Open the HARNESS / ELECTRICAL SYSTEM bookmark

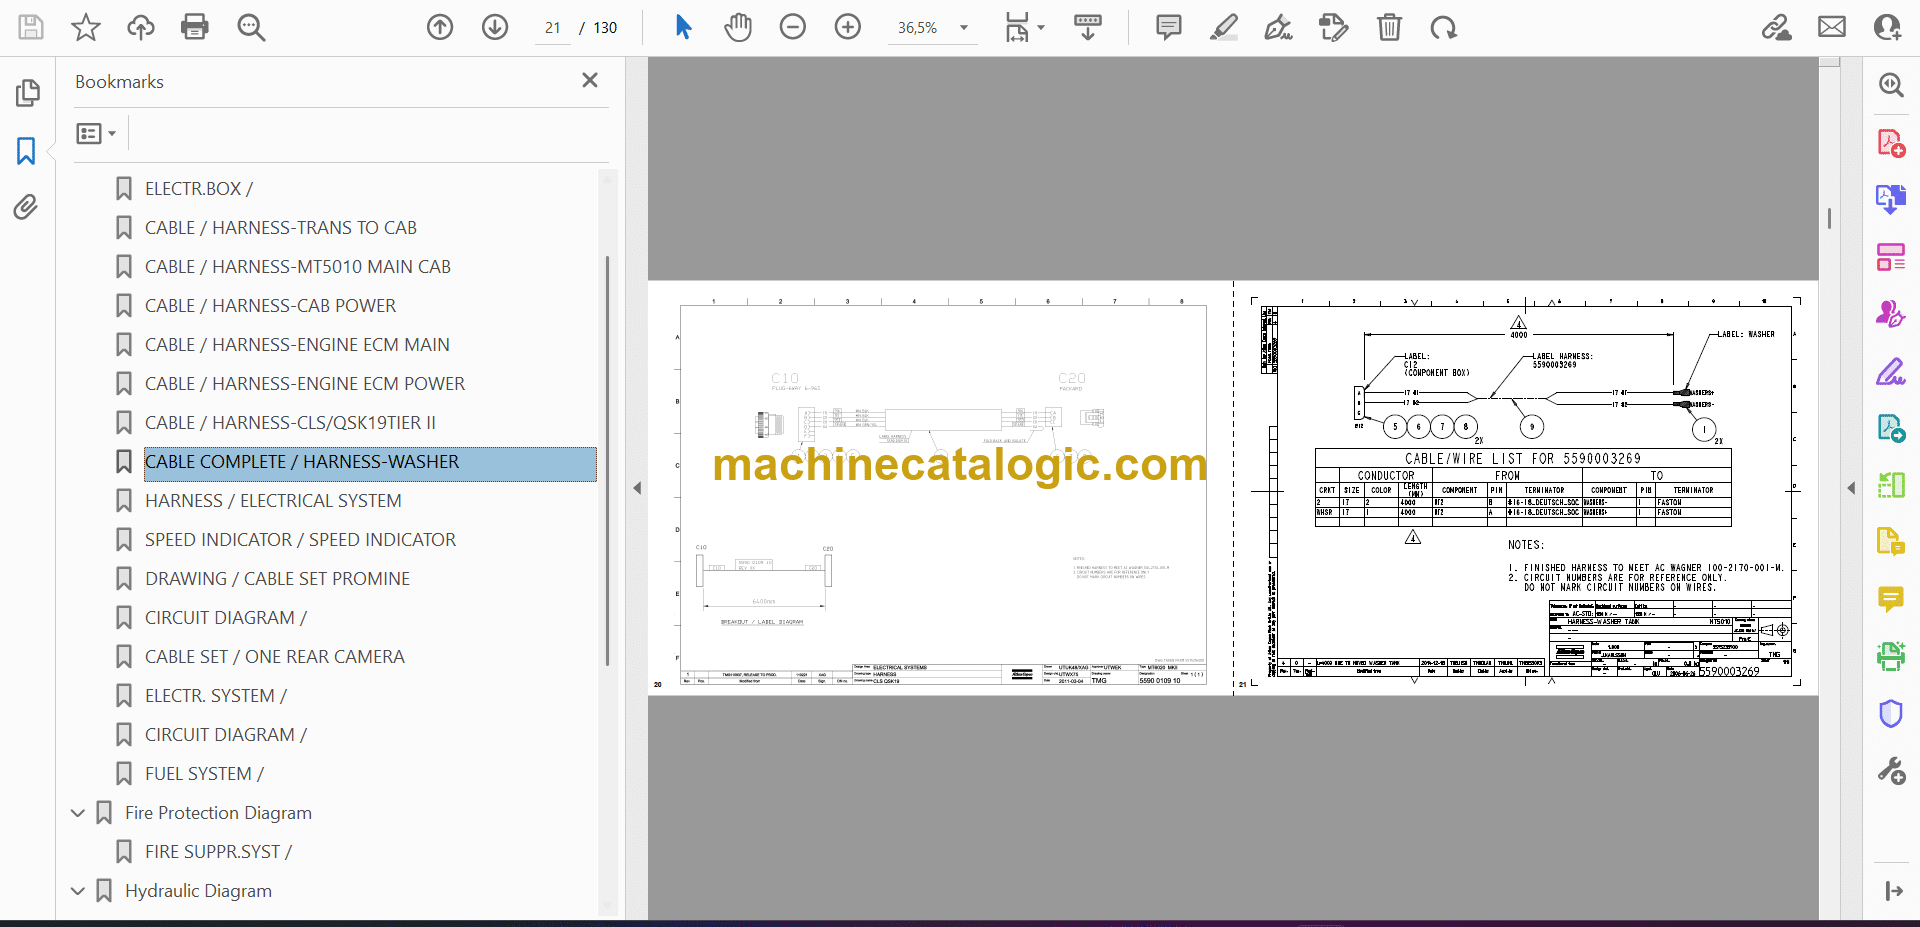[273, 501]
